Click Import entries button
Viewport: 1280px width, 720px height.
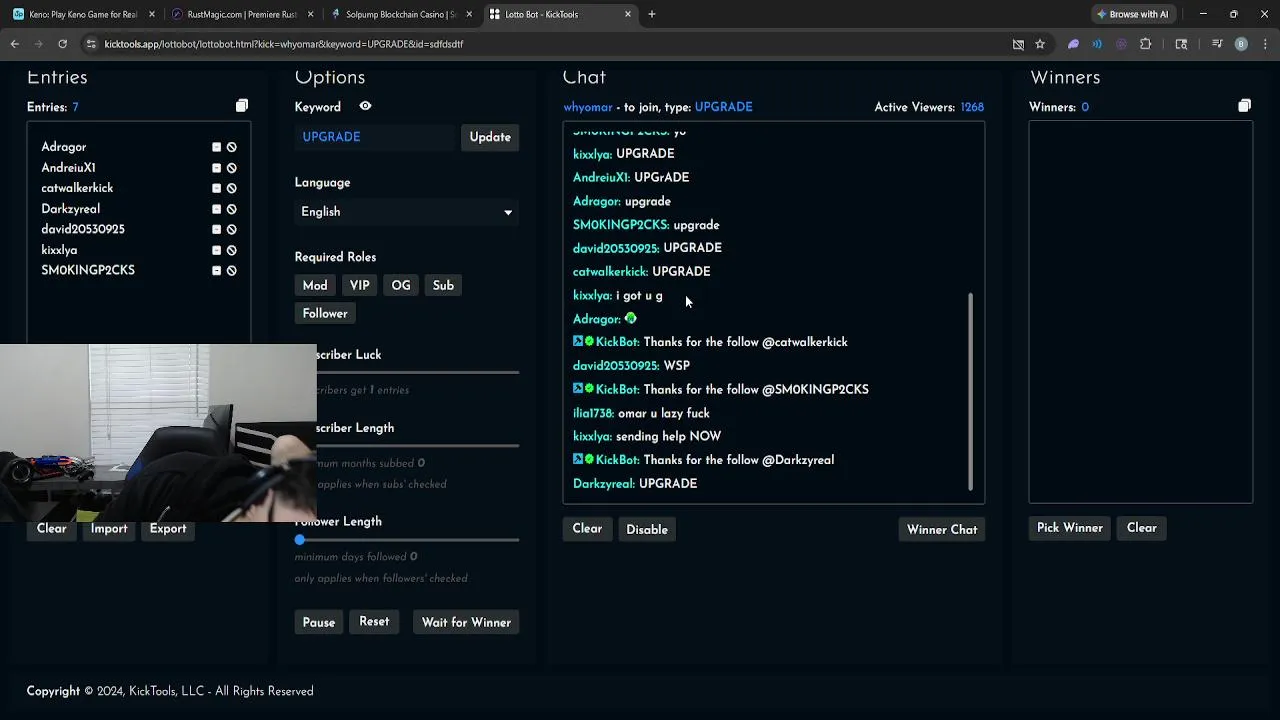pos(109,529)
